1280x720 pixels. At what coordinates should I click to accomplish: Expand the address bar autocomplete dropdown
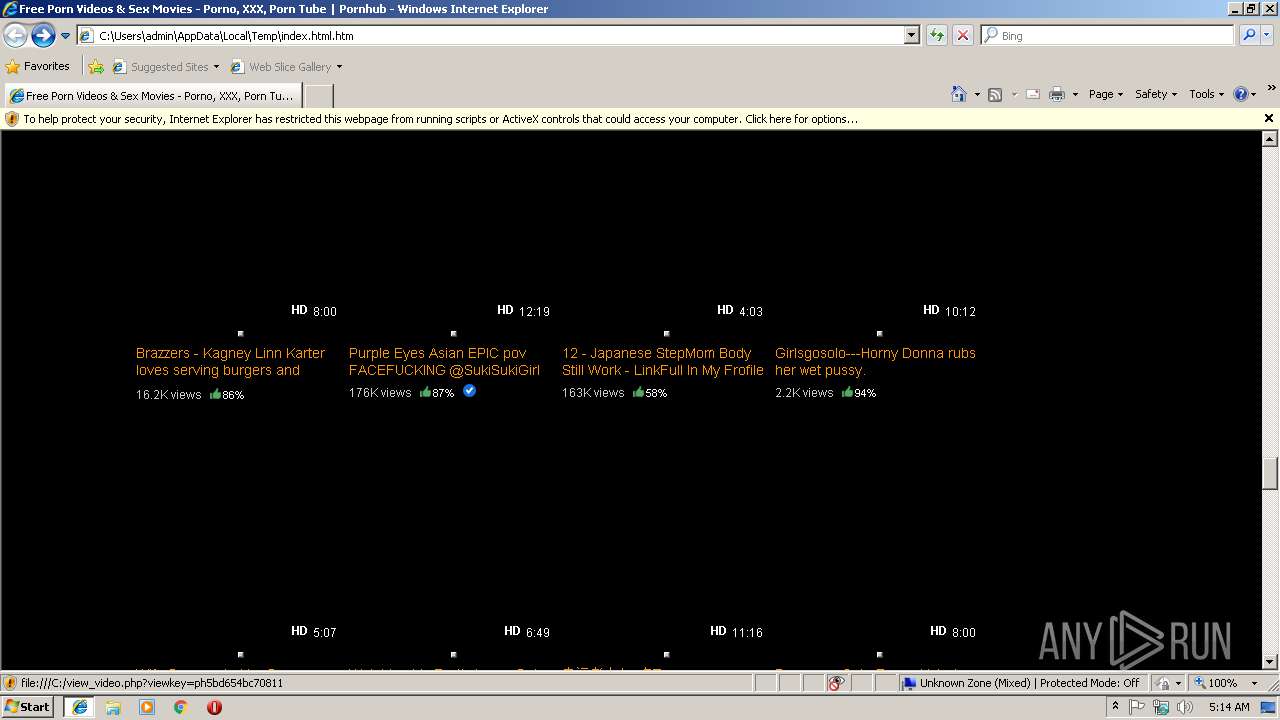pyautogui.click(x=911, y=35)
